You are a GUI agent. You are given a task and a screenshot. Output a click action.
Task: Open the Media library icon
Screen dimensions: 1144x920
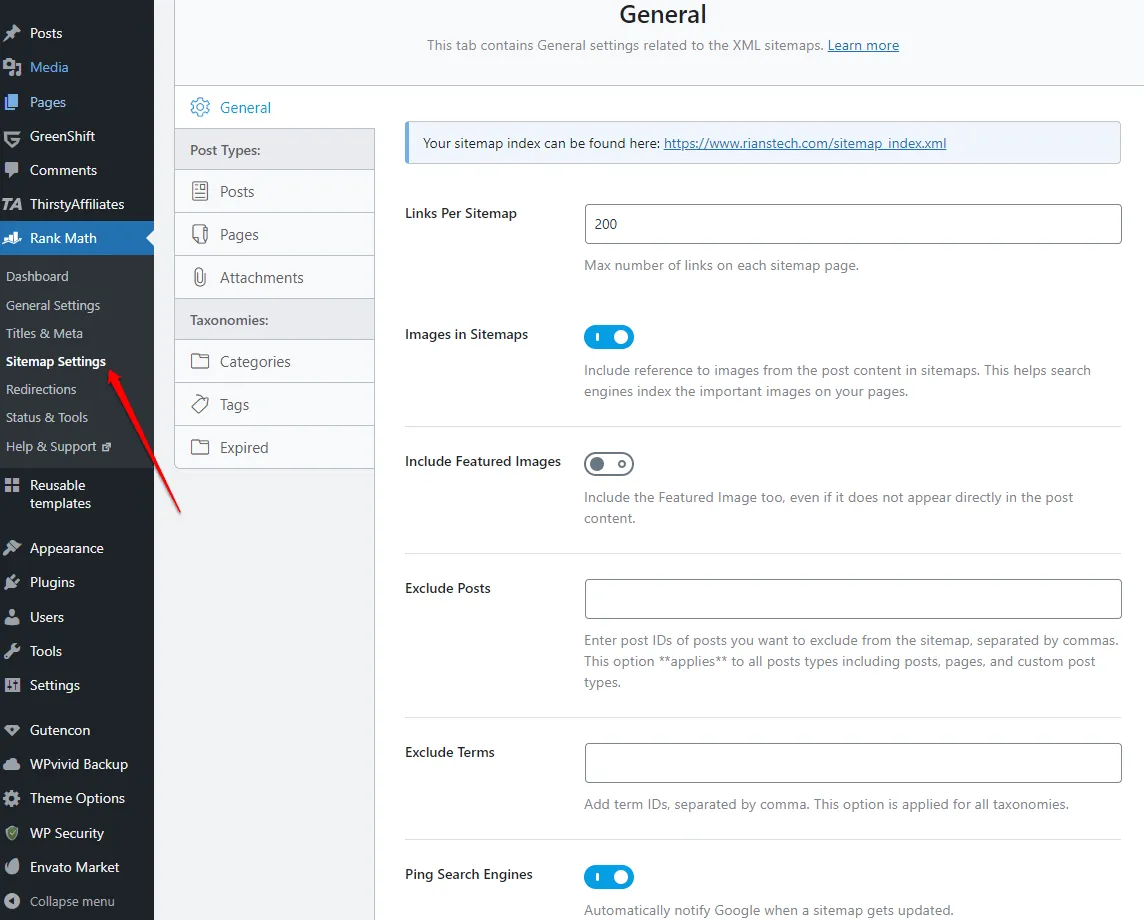14,67
